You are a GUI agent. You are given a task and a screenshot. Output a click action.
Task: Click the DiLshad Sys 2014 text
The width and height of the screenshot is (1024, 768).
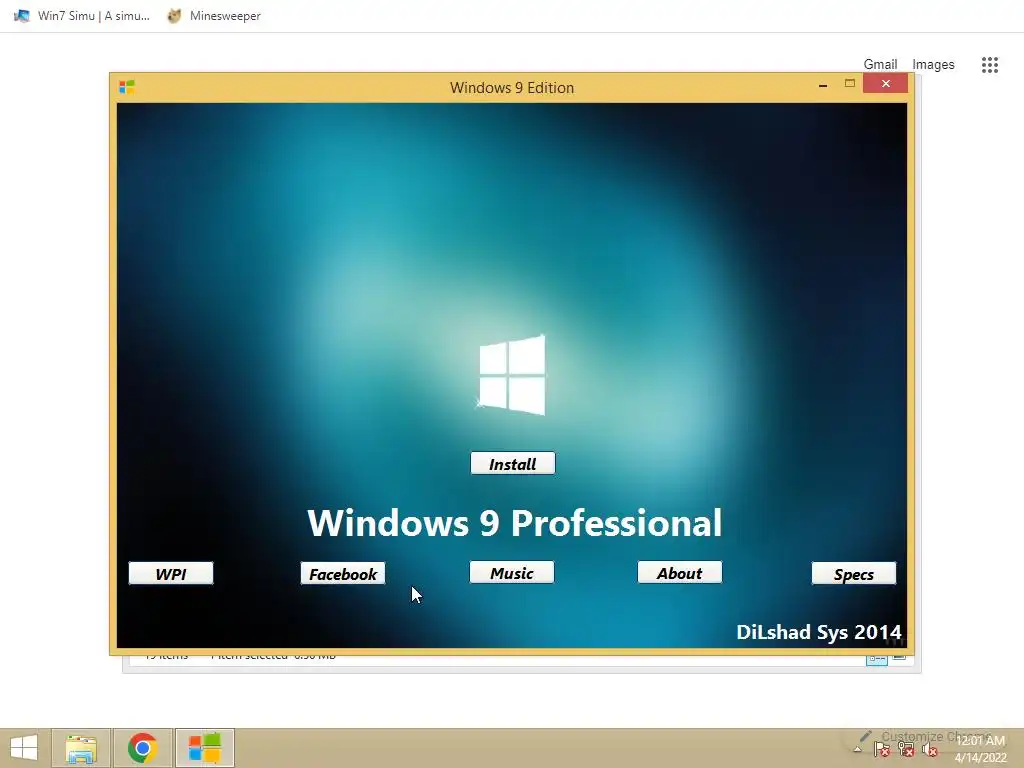pos(819,632)
